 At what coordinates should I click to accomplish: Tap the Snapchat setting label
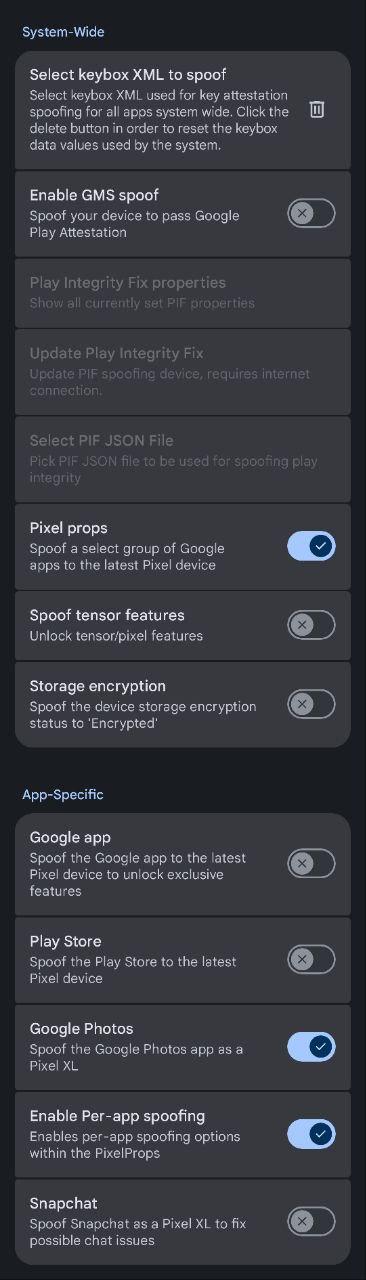tap(63, 1203)
